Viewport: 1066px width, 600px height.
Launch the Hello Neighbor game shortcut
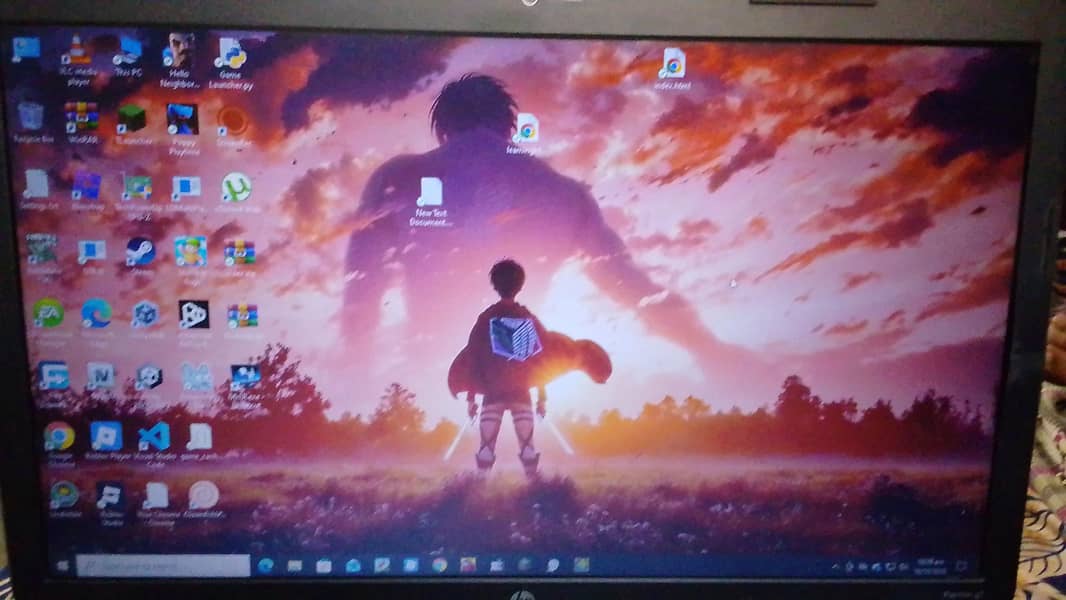click(x=179, y=60)
